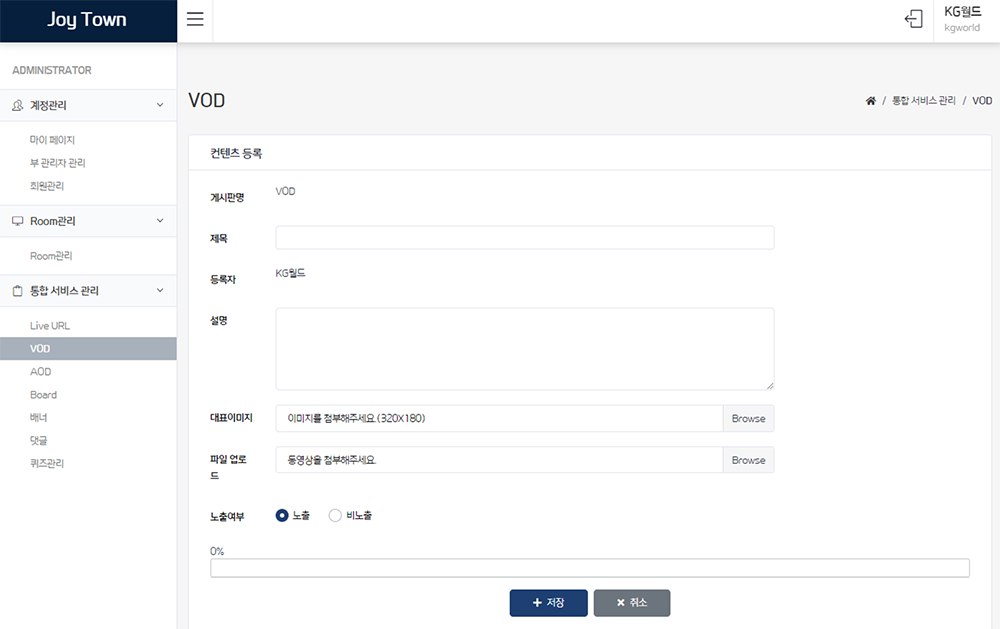Click the user icon beside 계정관리
The image size is (1000, 629).
(17, 106)
